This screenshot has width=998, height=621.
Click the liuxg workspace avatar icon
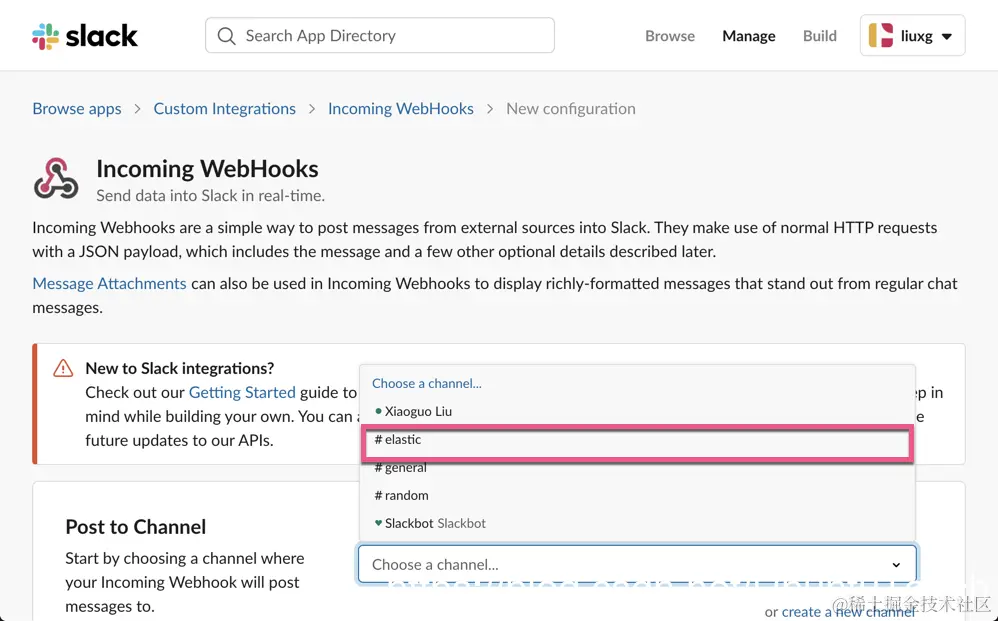click(x=881, y=36)
